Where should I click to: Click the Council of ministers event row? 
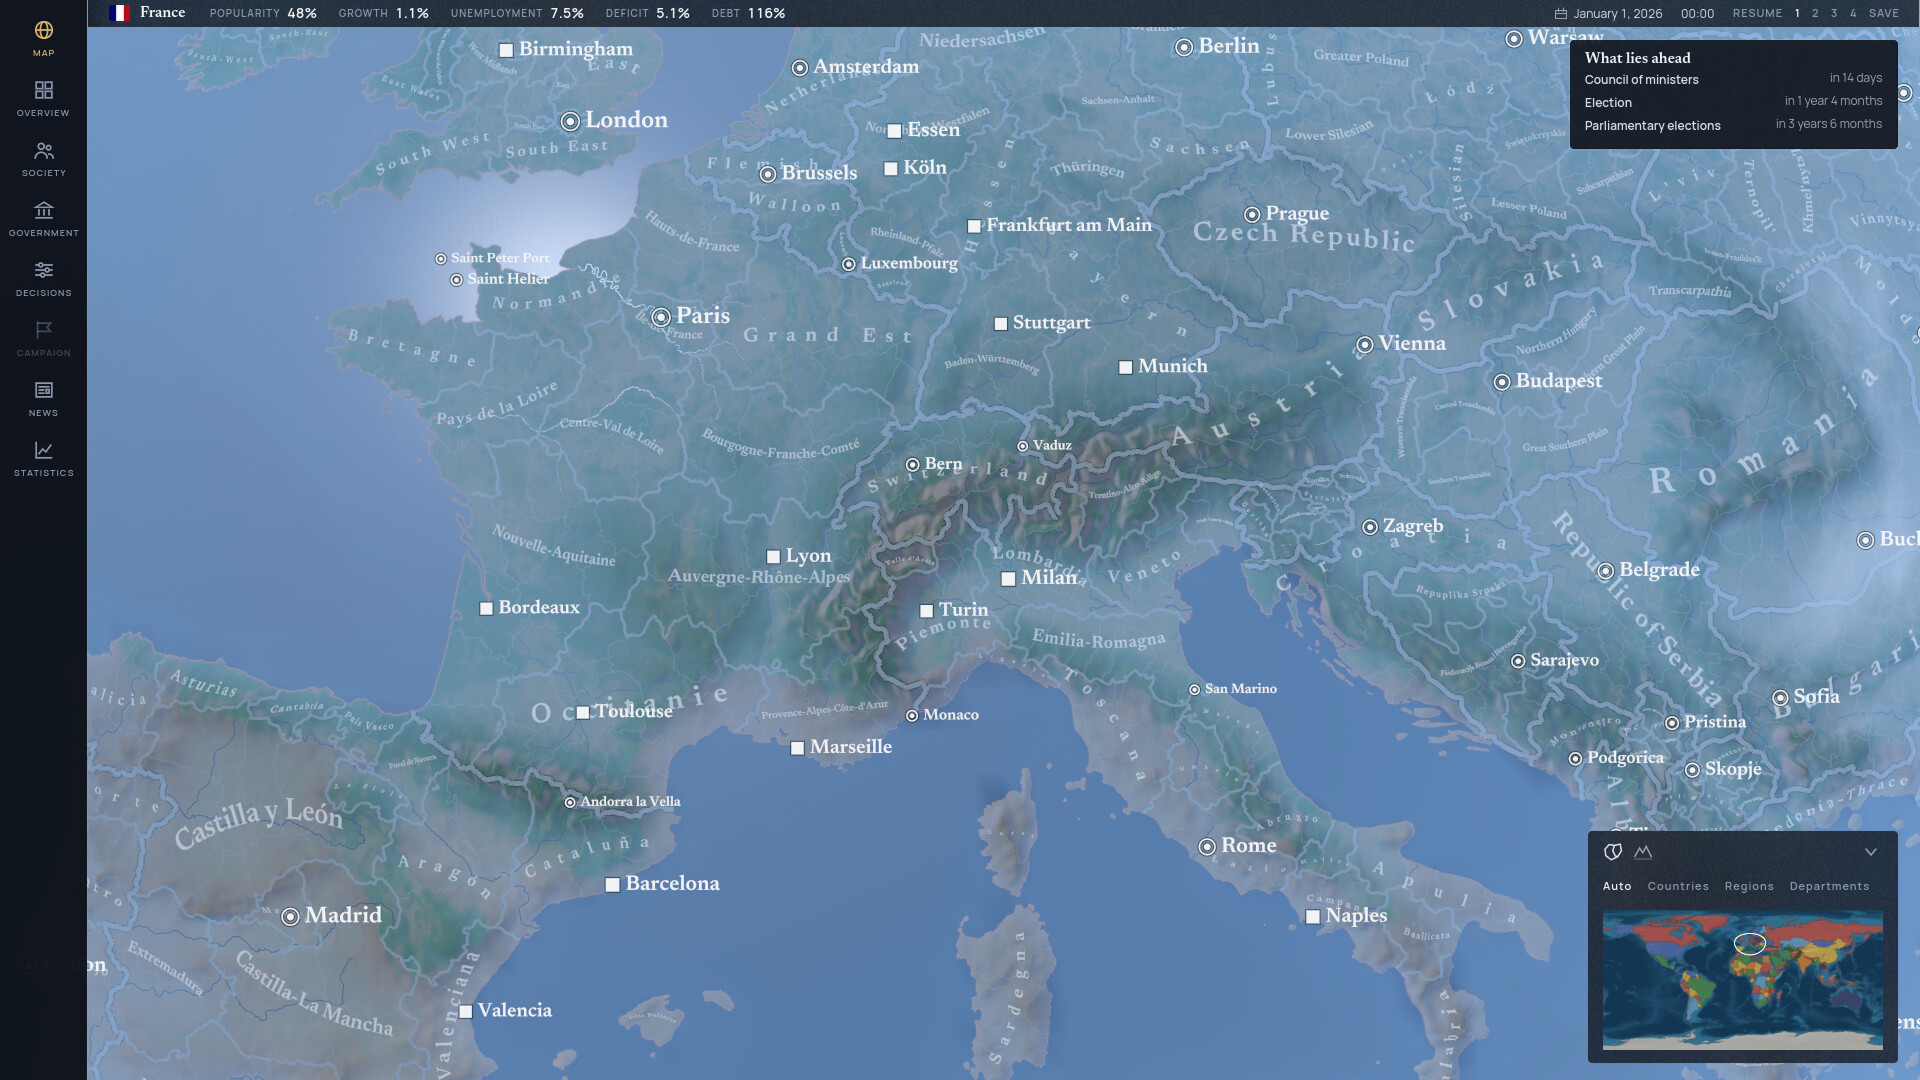click(1733, 79)
